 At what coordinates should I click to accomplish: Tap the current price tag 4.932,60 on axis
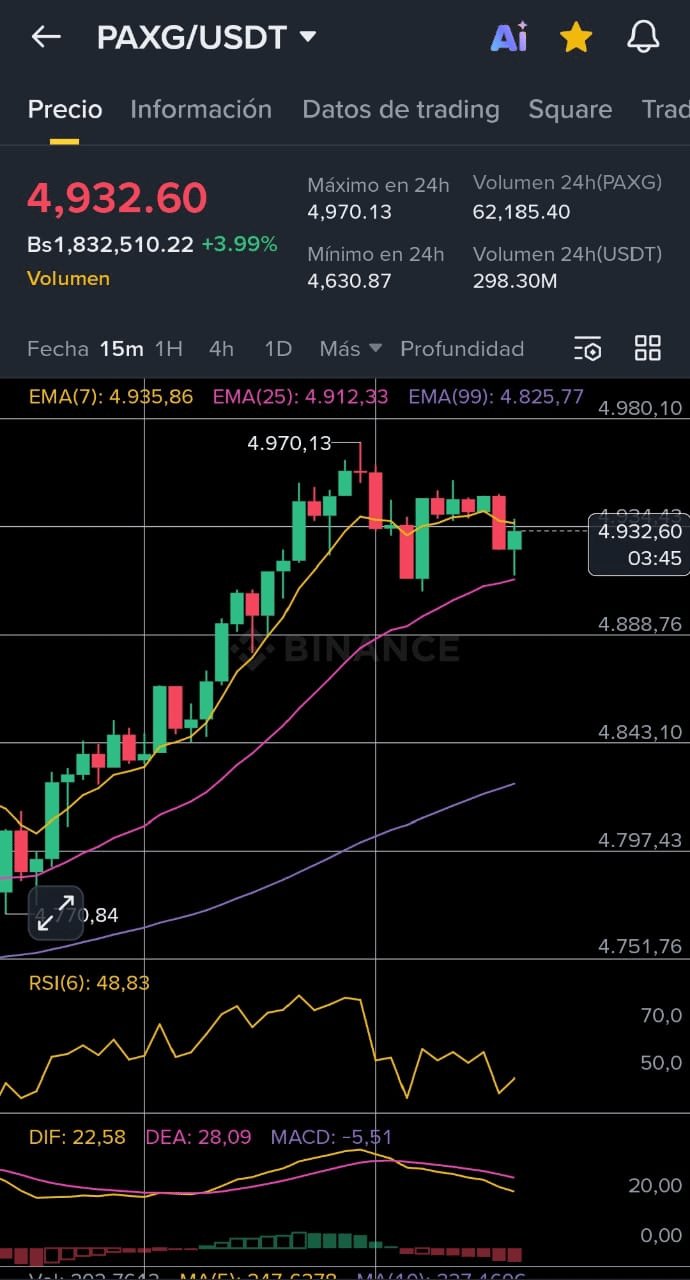(x=639, y=543)
